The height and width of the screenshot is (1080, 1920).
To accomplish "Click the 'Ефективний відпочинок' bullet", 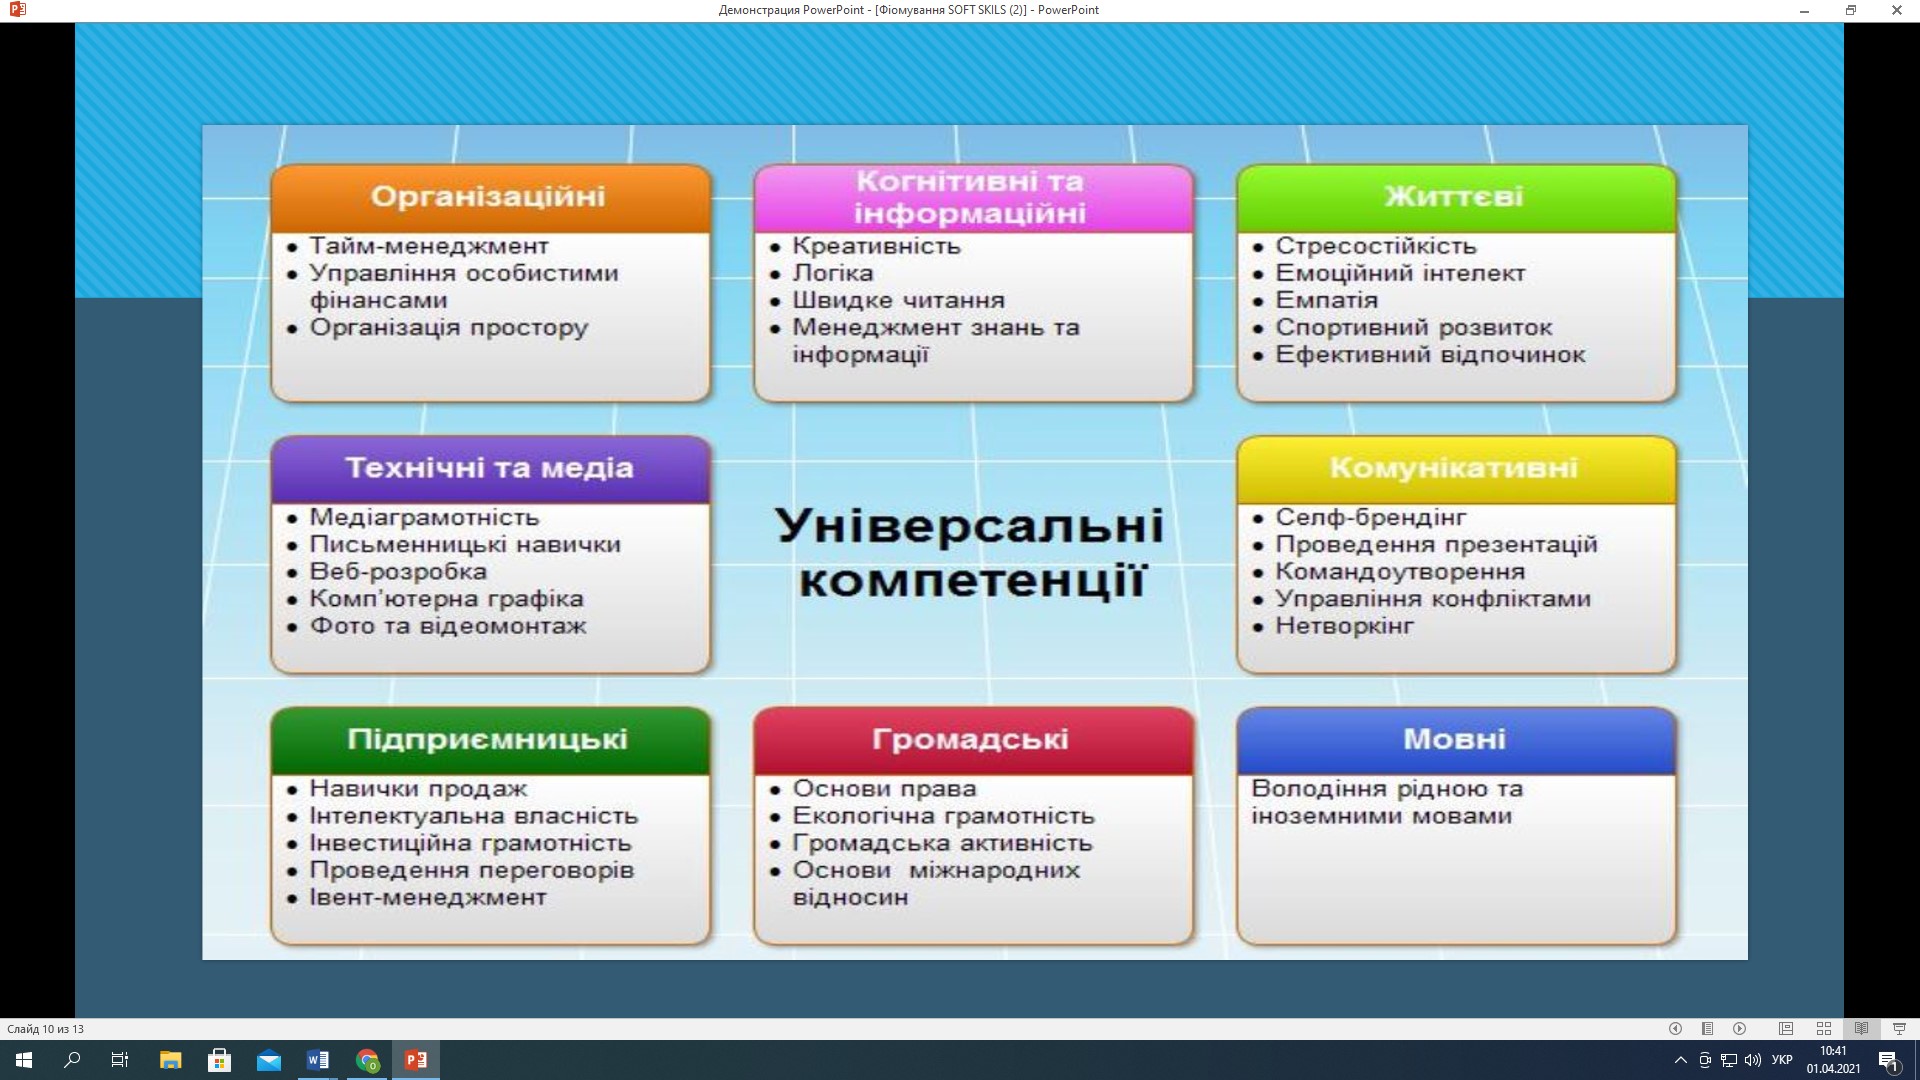I will pos(1431,355).
